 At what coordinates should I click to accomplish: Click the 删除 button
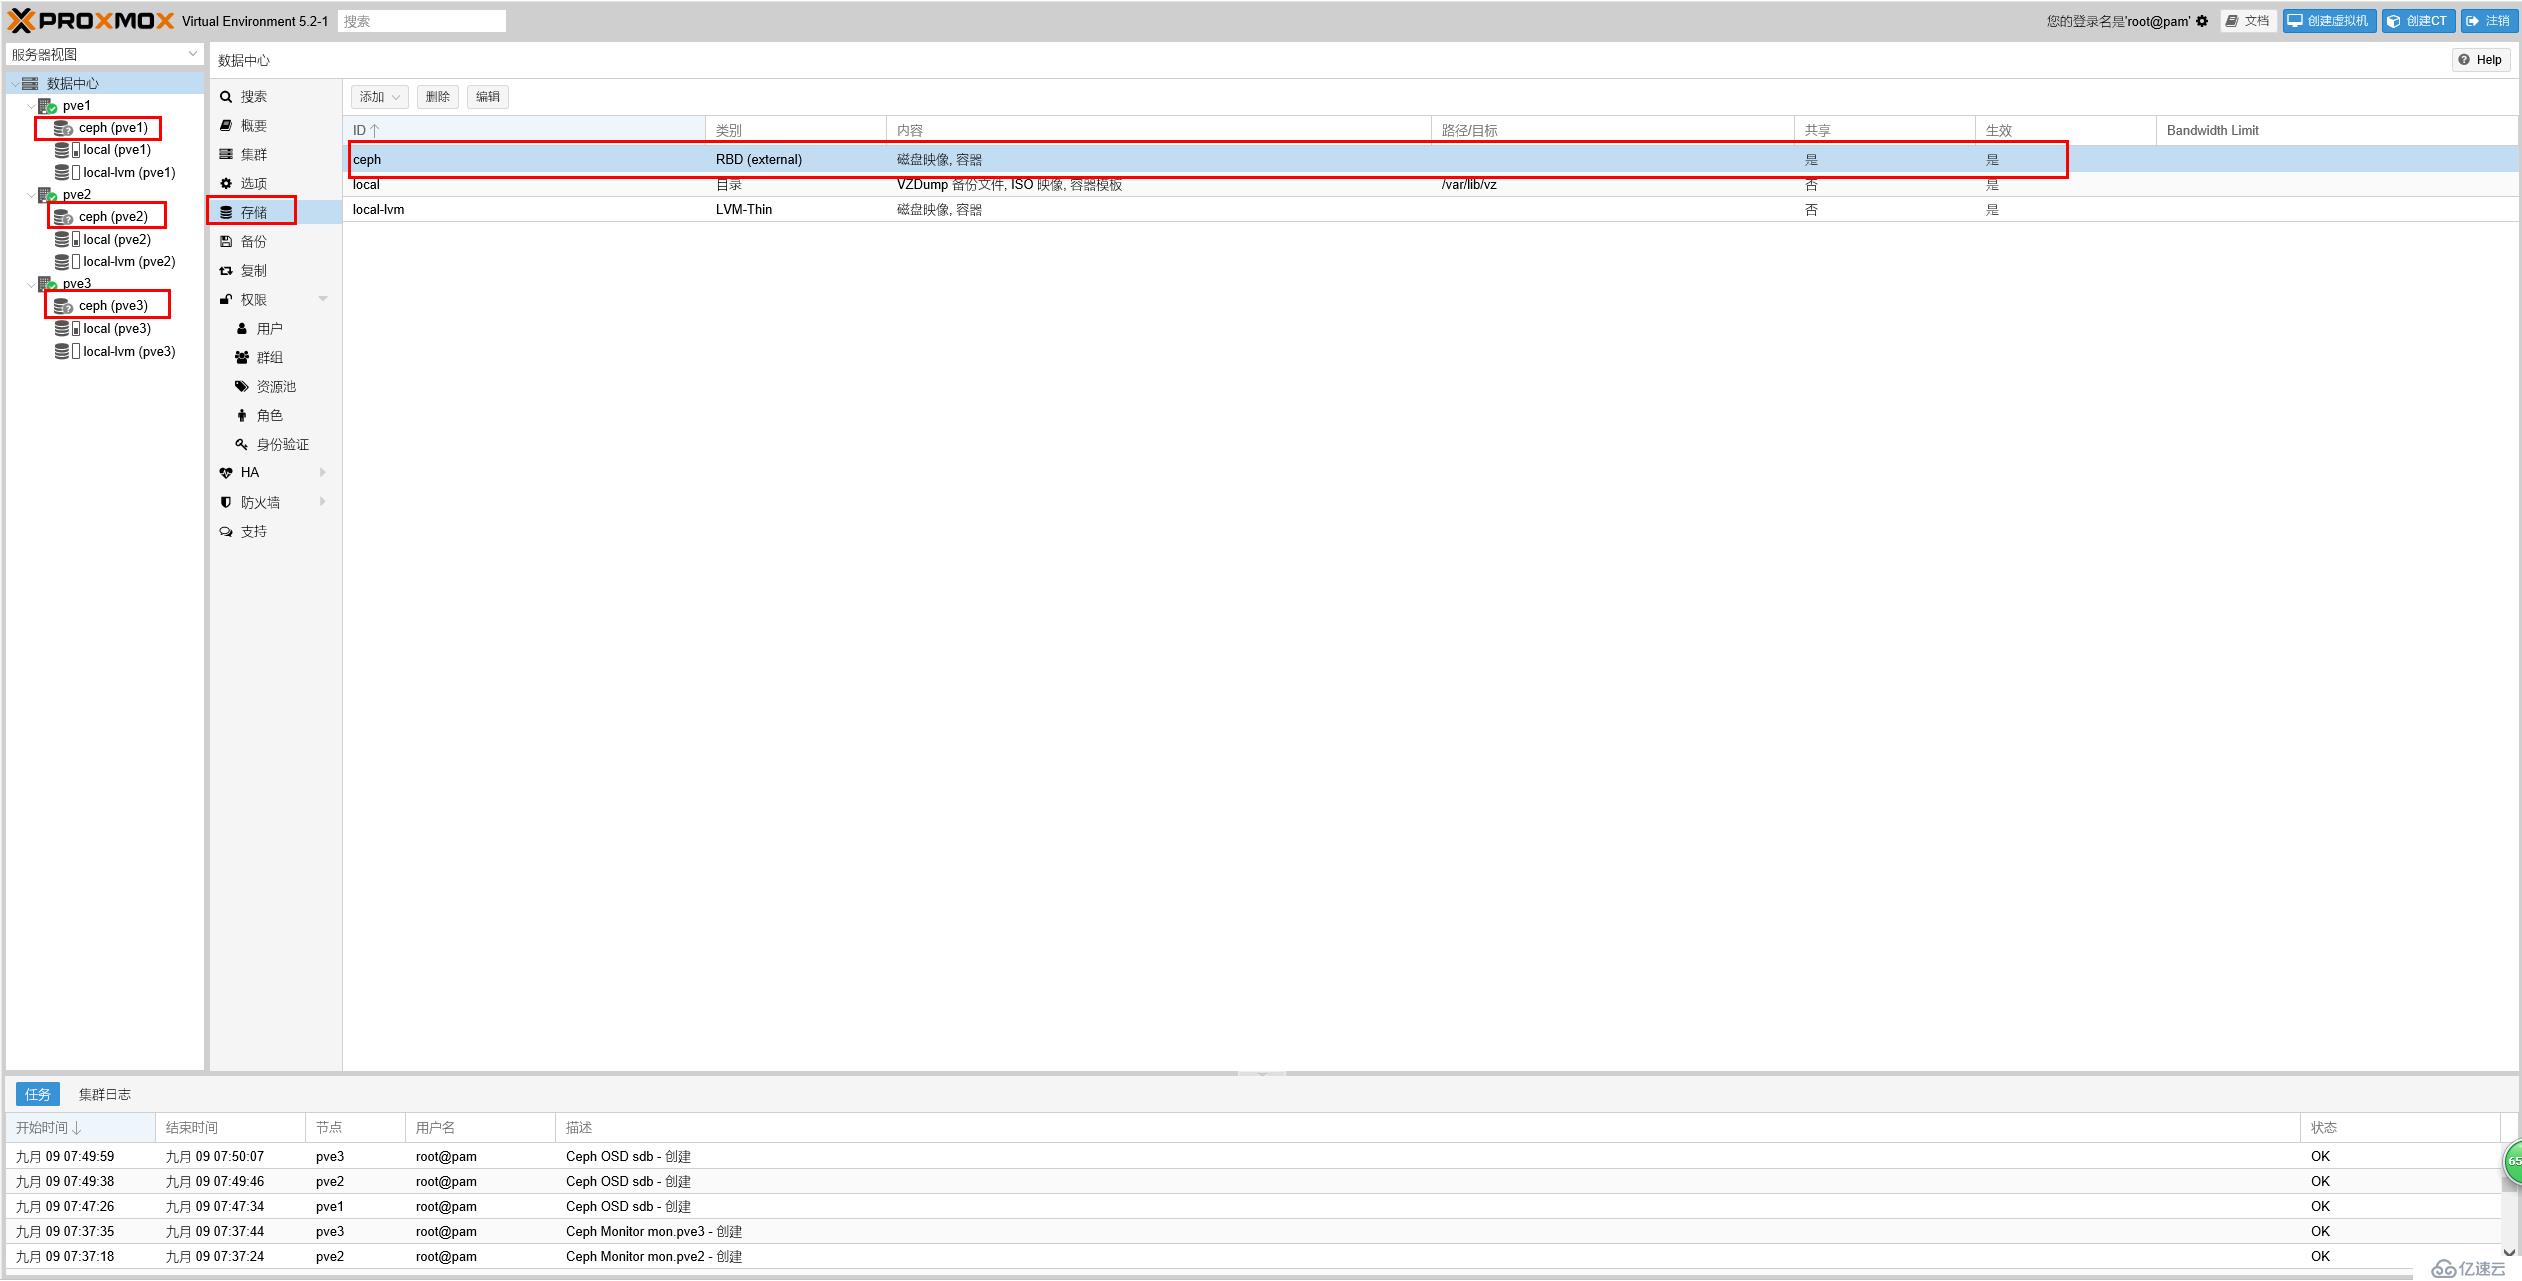click(x=437, y=97)
